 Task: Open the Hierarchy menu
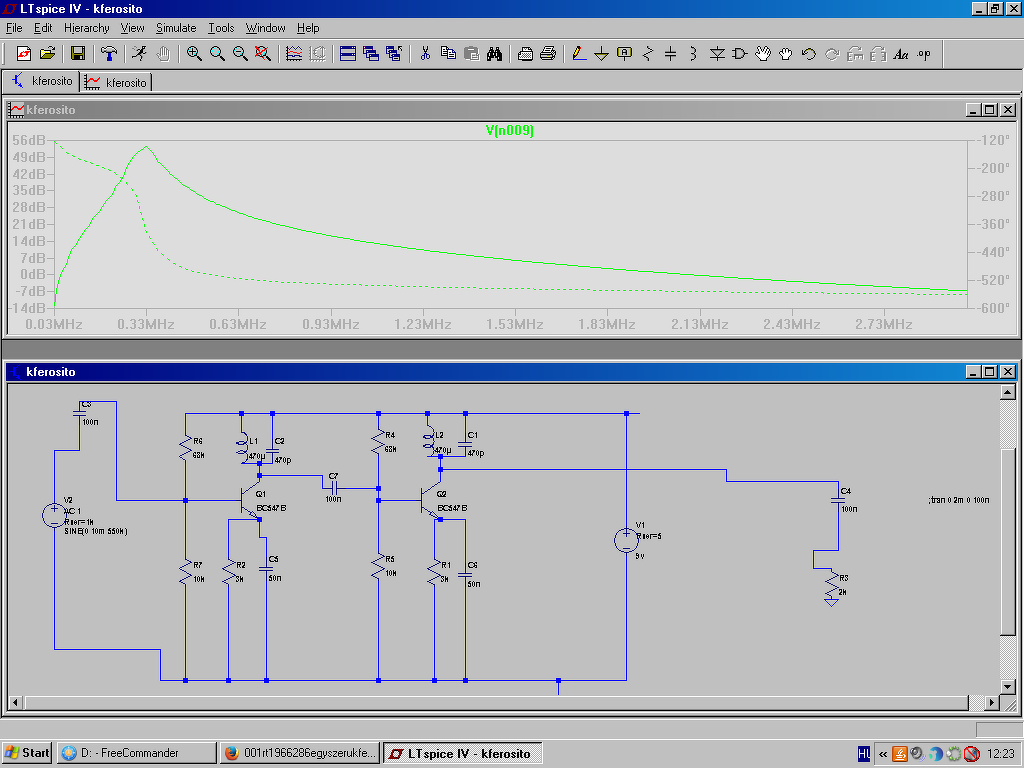click(x=87, y=28)
